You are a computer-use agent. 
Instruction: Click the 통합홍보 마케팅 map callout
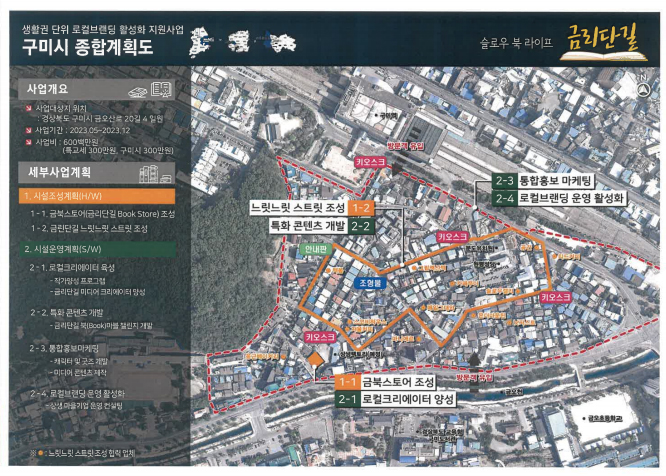556,181
